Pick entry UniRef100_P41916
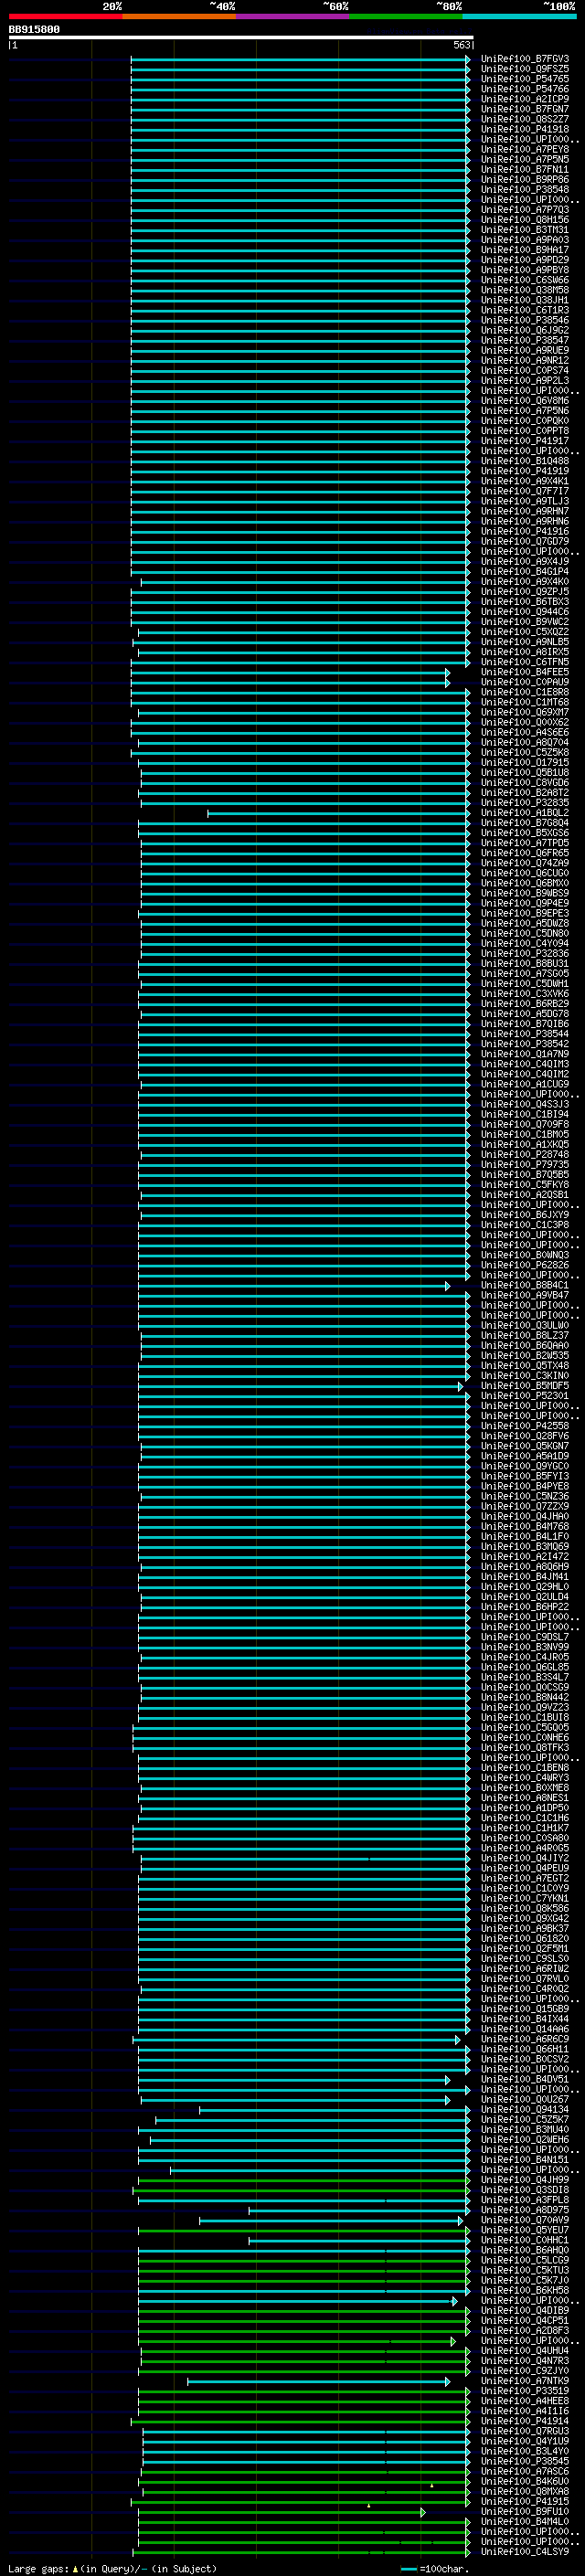 (524, 532)
